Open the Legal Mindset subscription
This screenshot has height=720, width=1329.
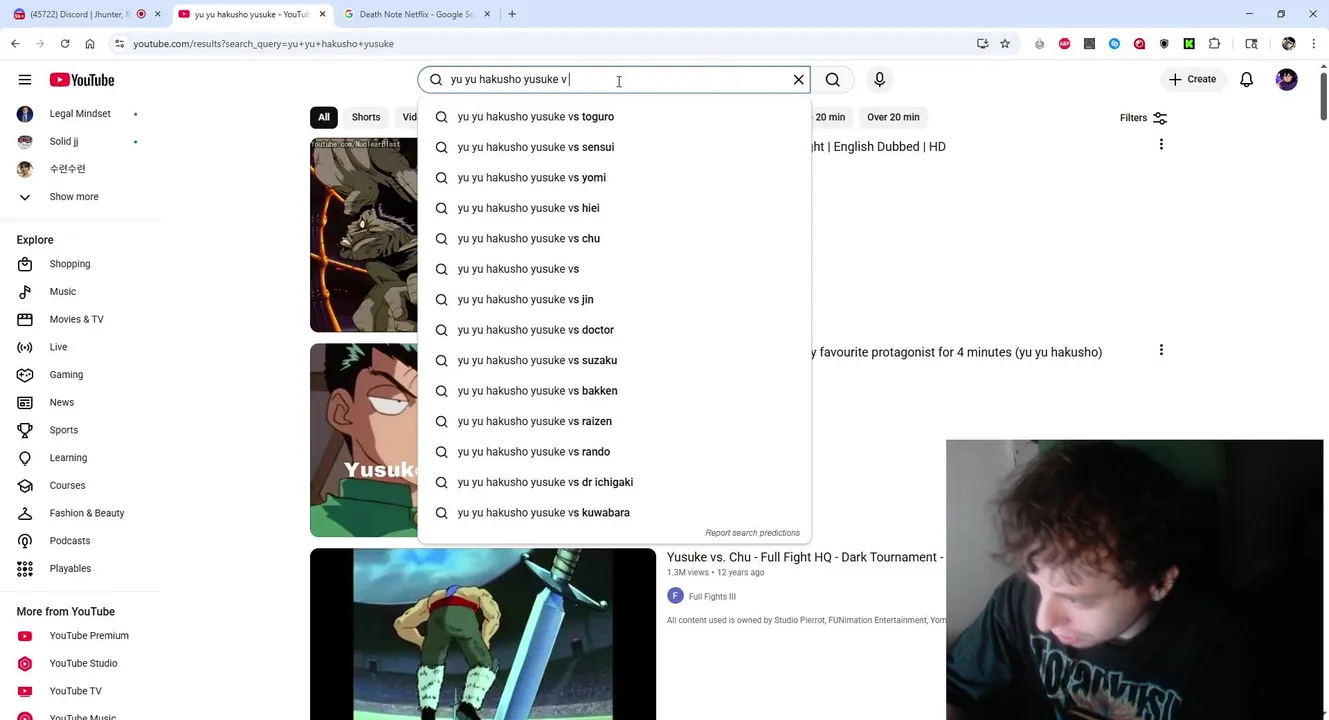click(80, 114)
